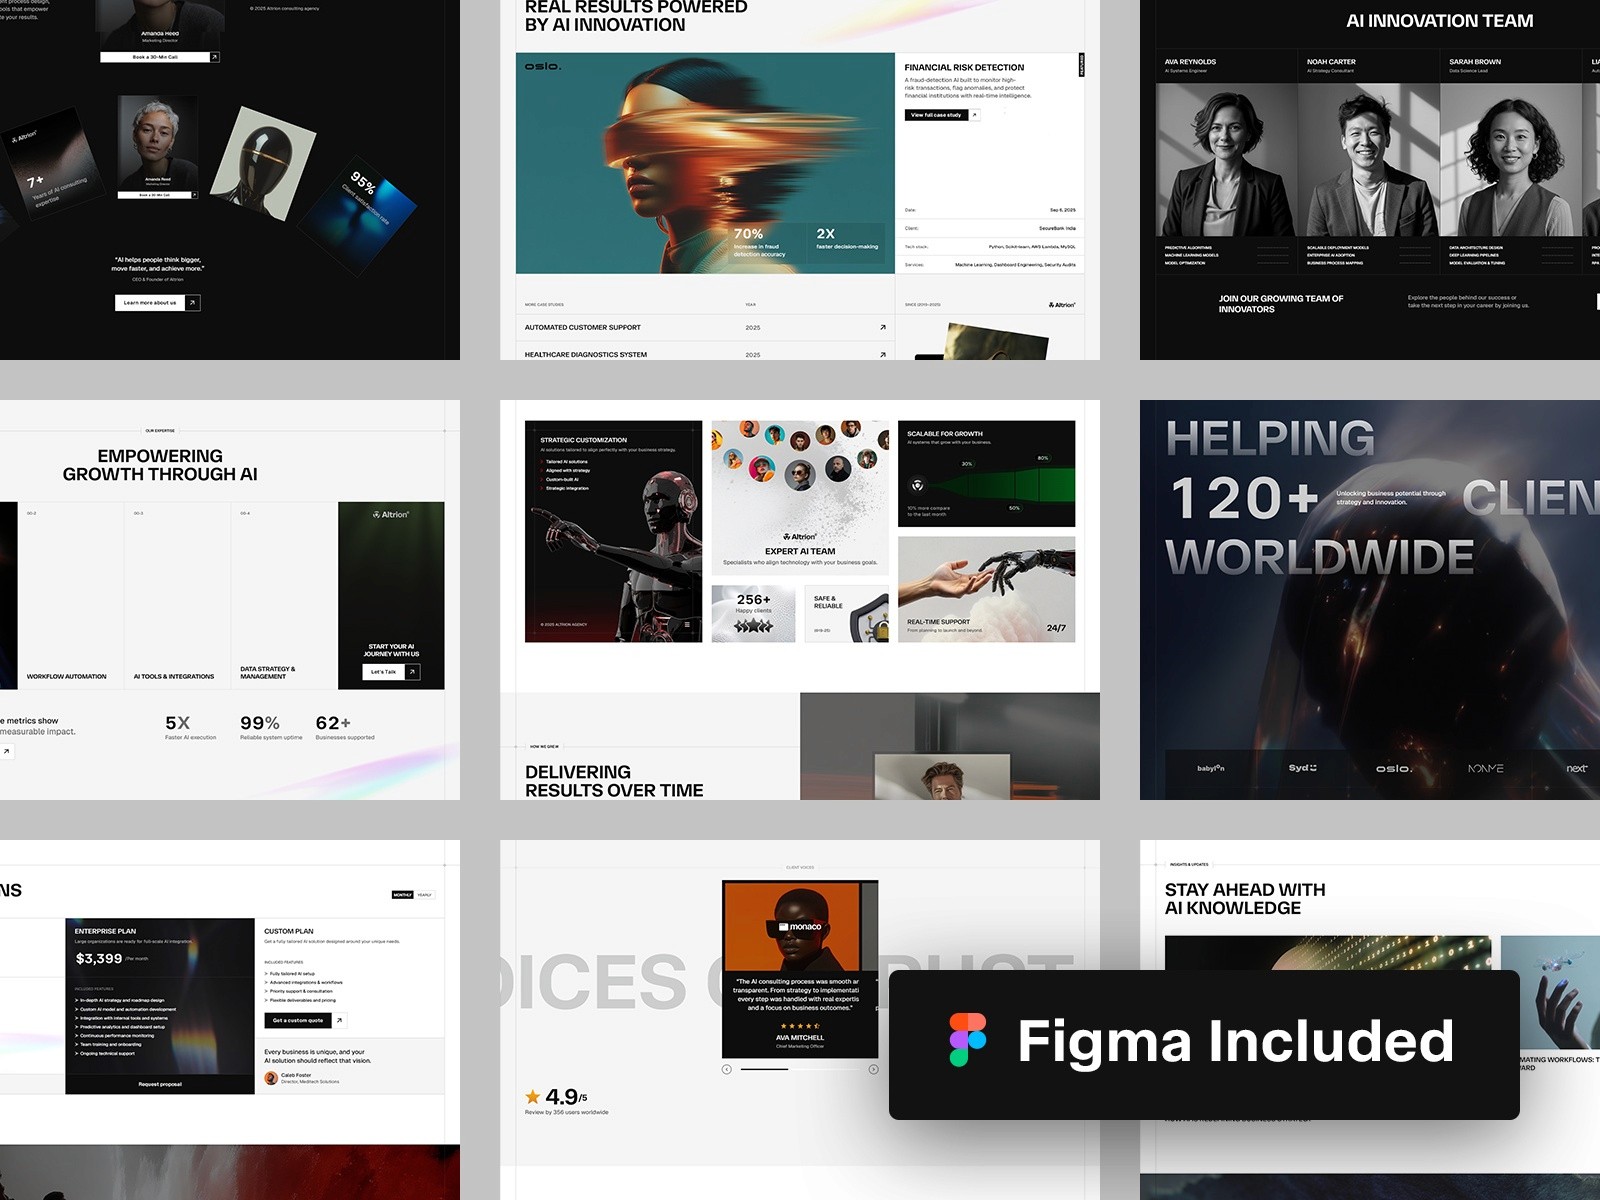Click the 2X faster decision-making stat
The width and height of the screenshot is (1600, 1200).
(x=847, y=238)
